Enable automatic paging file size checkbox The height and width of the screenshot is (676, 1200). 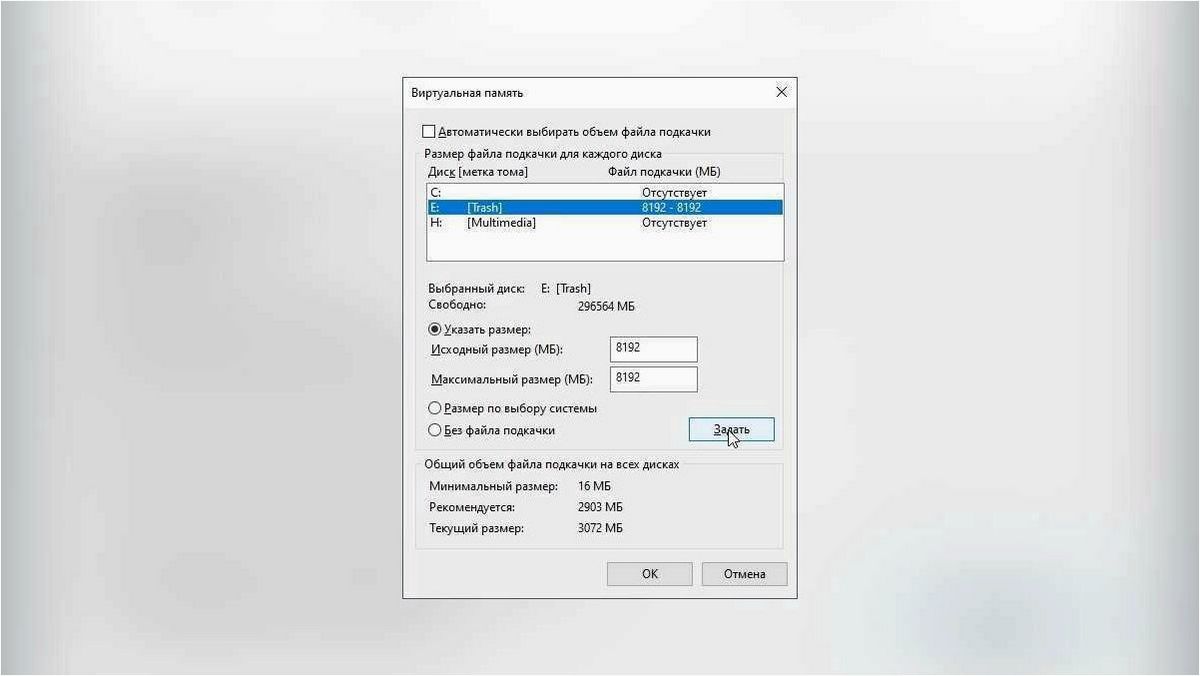coord(429,132)
